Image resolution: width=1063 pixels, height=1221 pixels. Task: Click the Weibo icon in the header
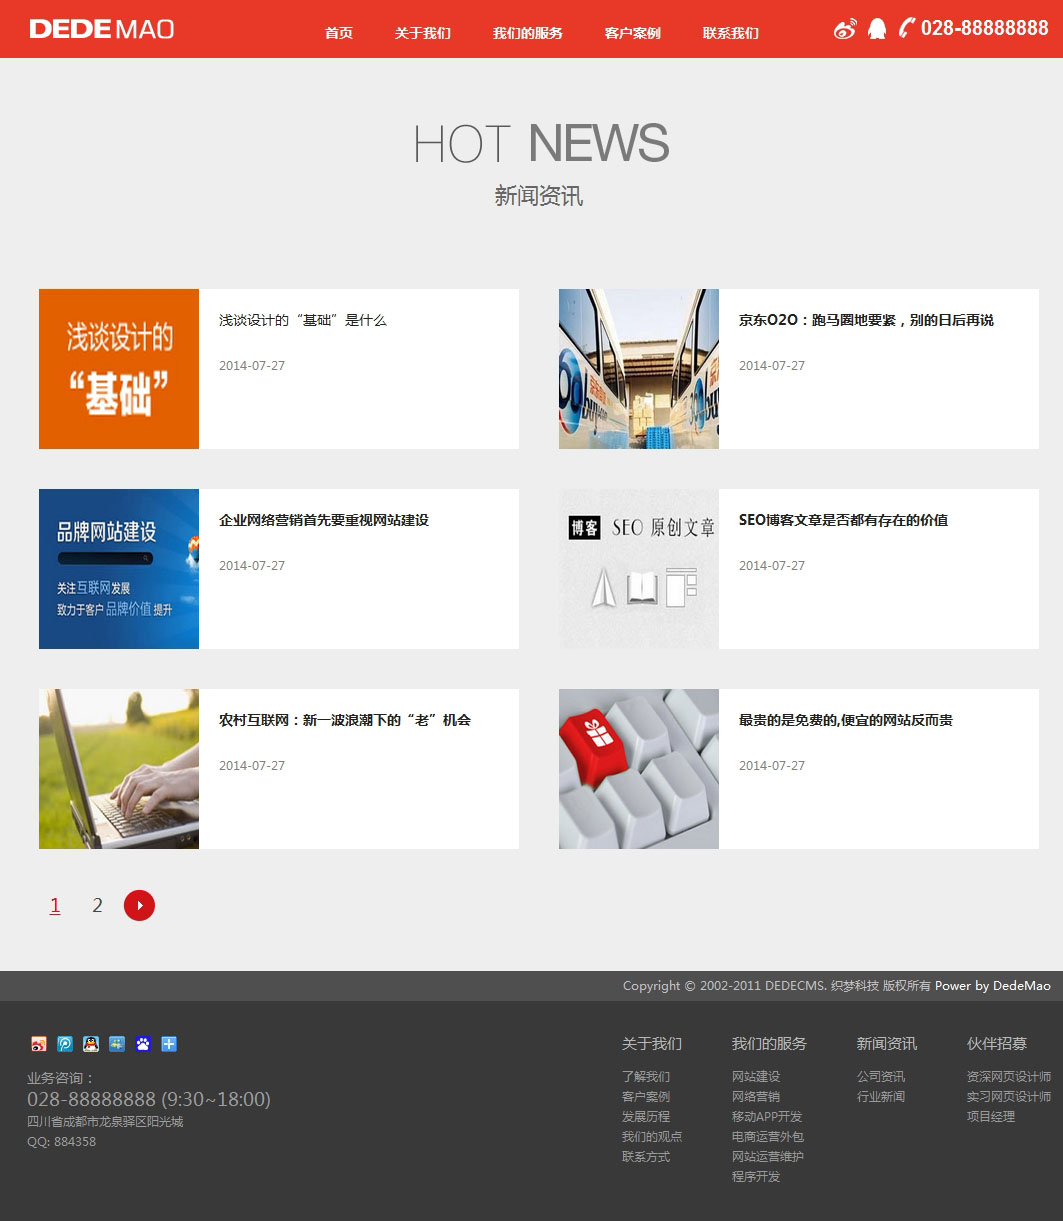(845, 29)
